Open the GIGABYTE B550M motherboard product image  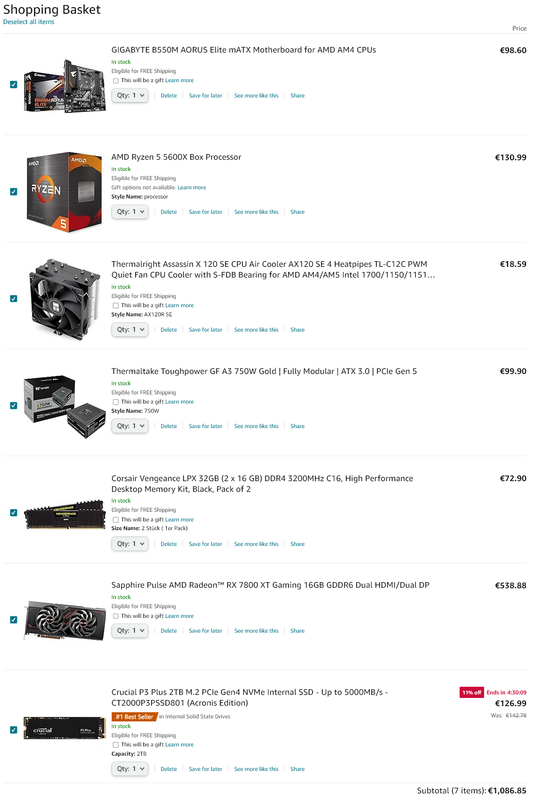tap(65, 85)
